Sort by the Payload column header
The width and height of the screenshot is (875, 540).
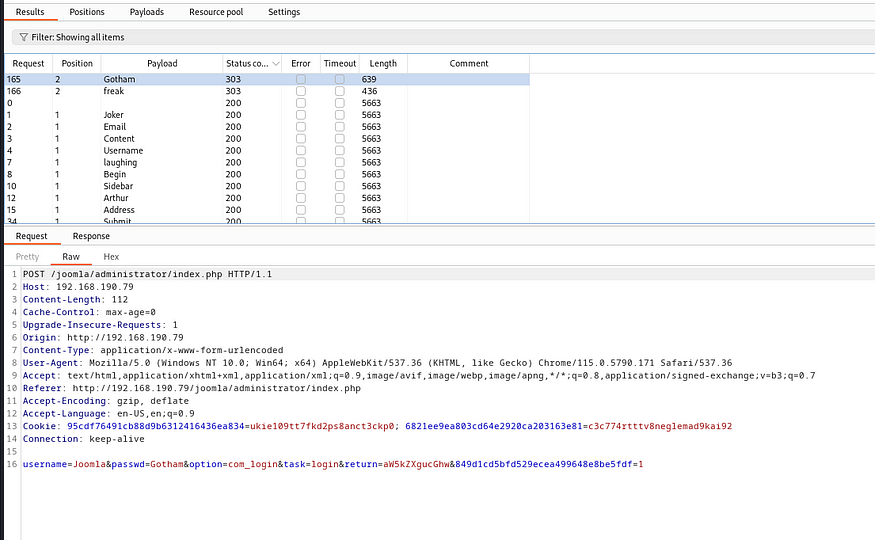162,64
